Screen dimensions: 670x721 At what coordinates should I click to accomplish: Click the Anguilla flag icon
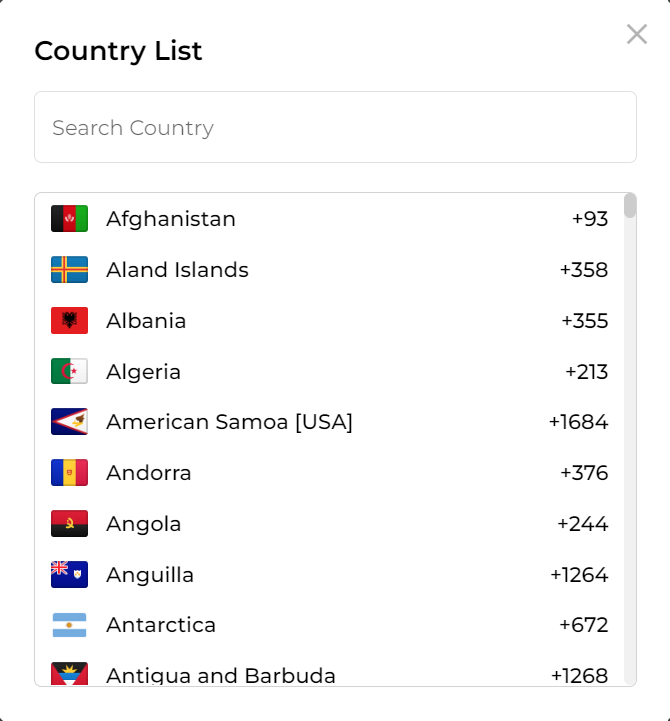[69, 575]
